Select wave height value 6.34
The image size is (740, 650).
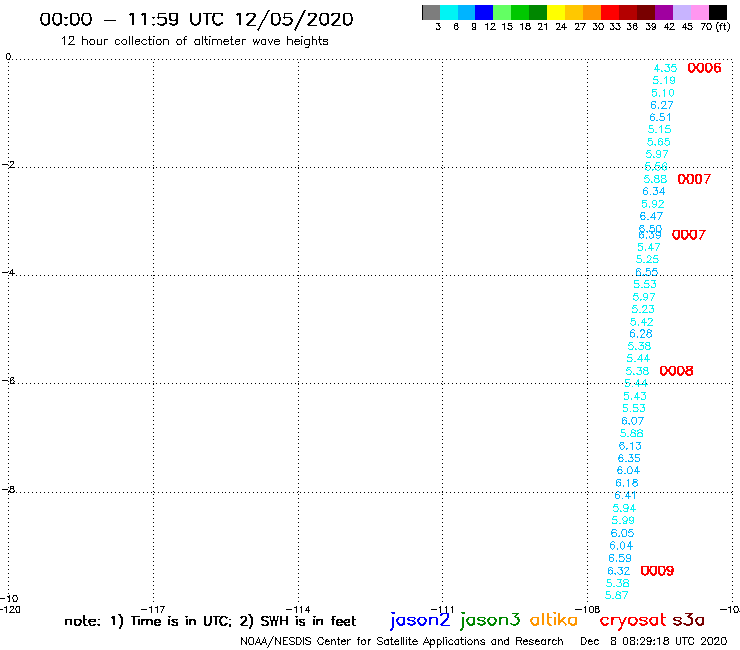(x=654, y=191)
